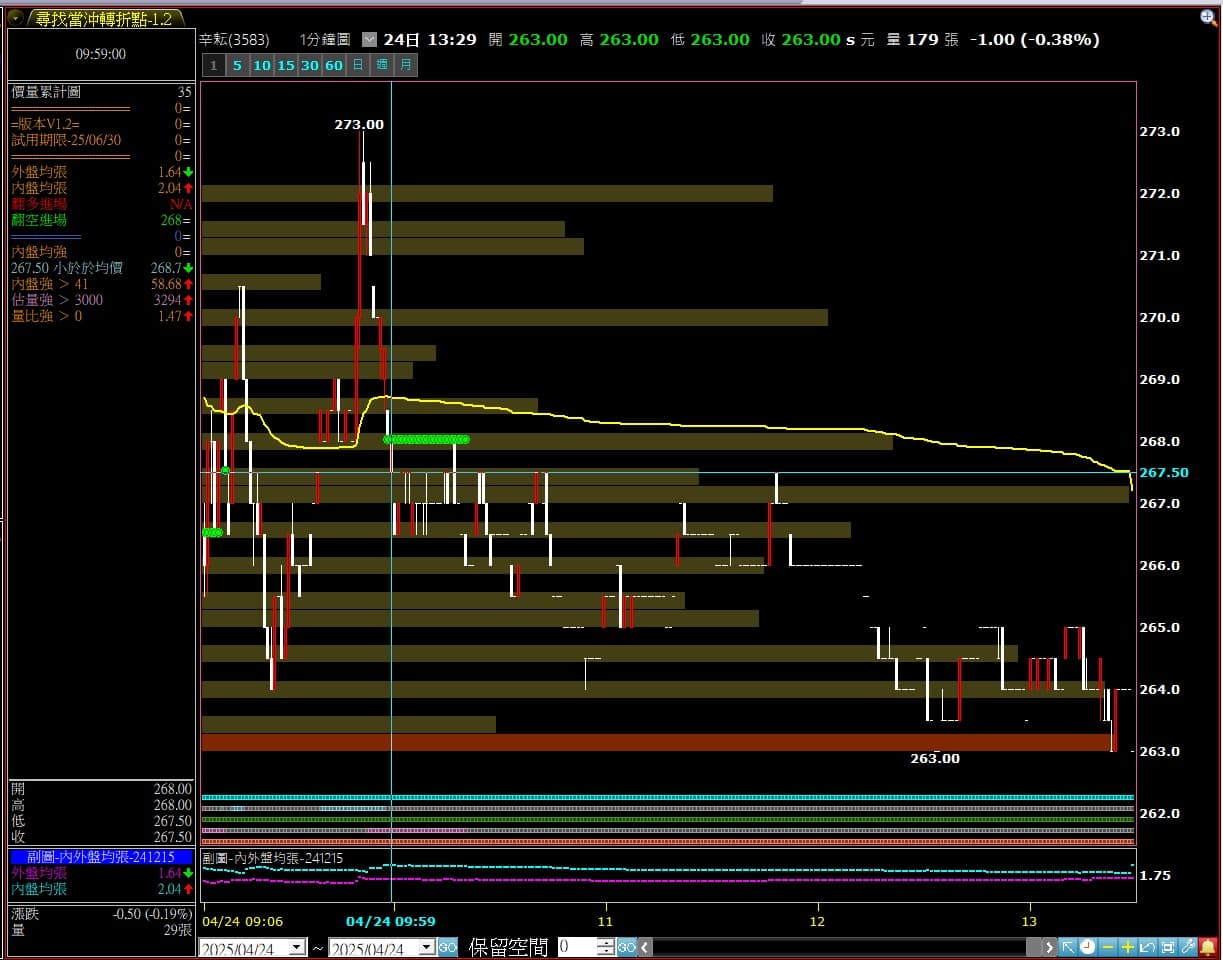Zoom out using the yellow minus icon
This screenshot has width=1223, height=960.
[1108, 947]
